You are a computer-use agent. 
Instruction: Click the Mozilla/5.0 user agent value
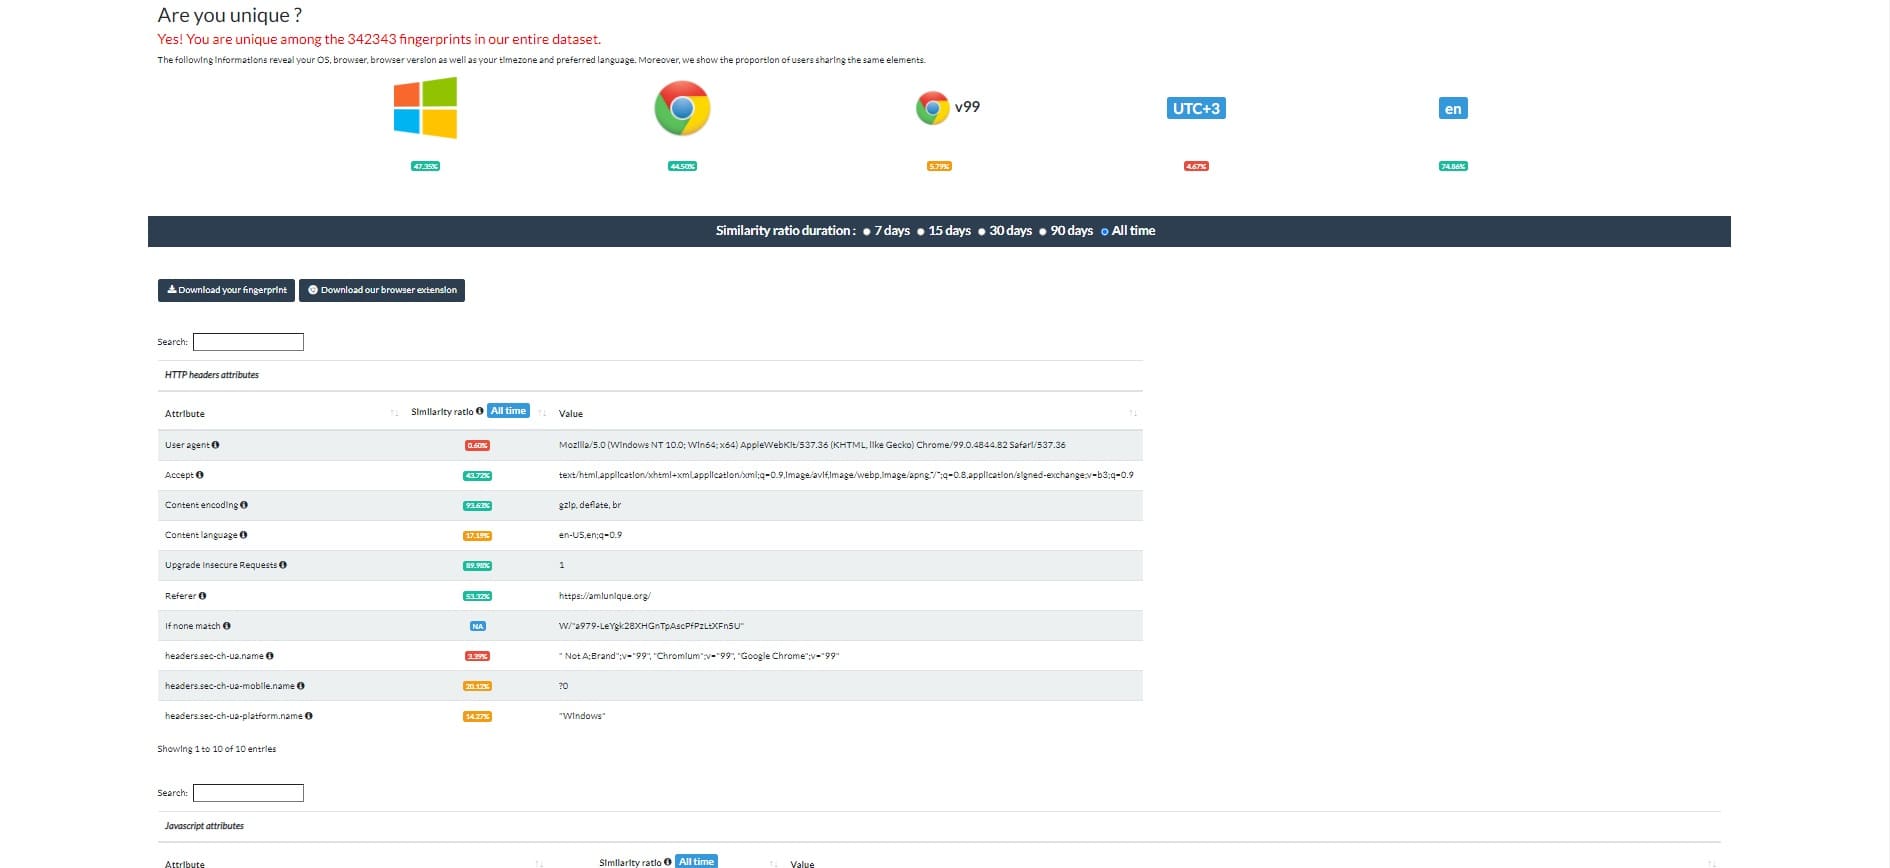(x=812, y=445)
